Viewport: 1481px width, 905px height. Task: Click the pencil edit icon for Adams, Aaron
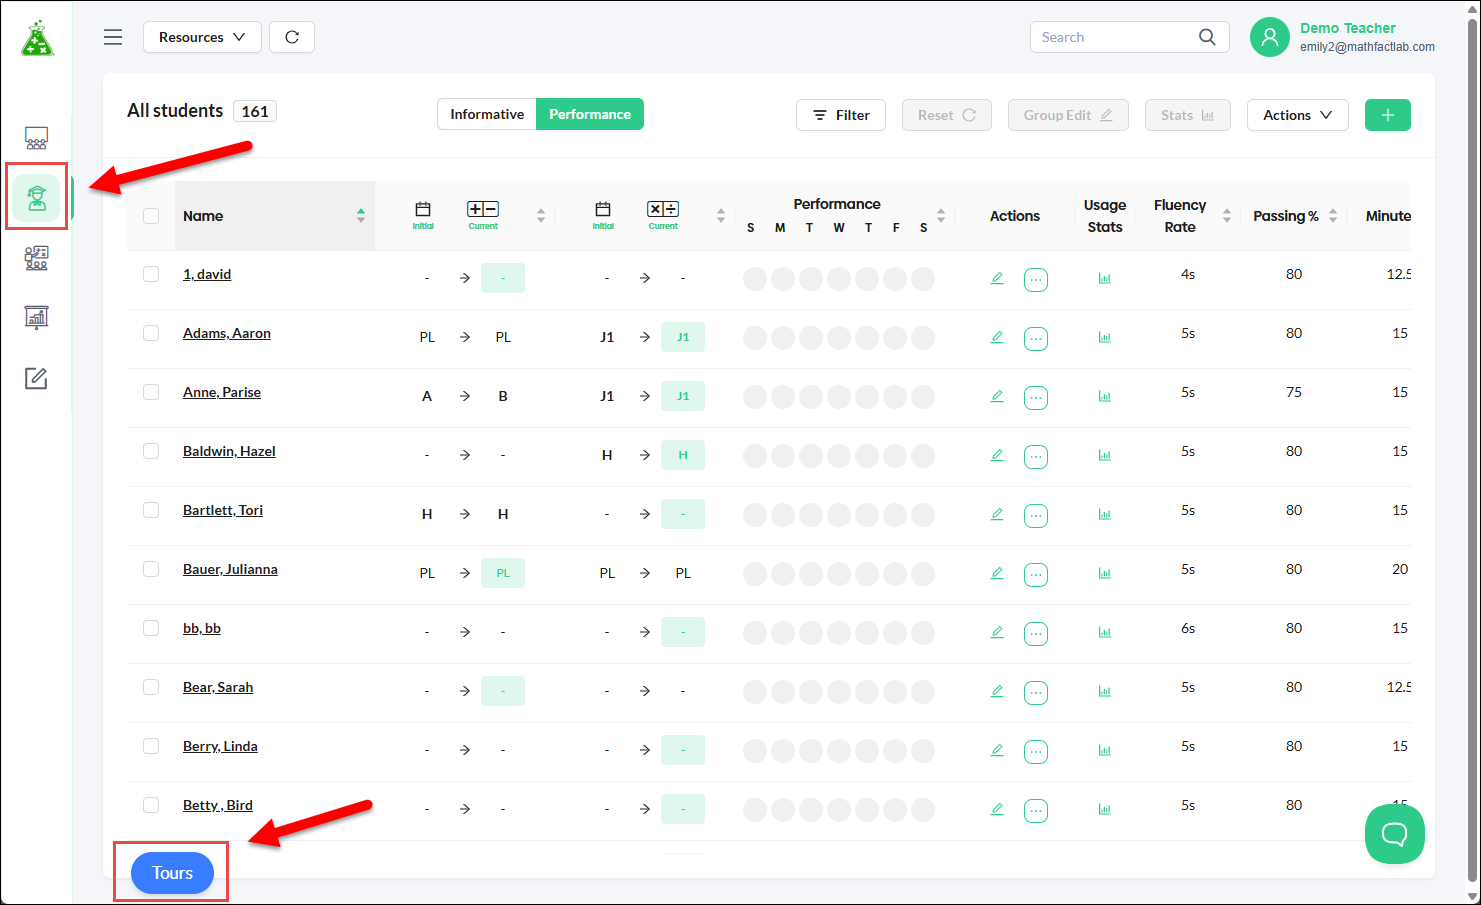[x=997, y=337]
